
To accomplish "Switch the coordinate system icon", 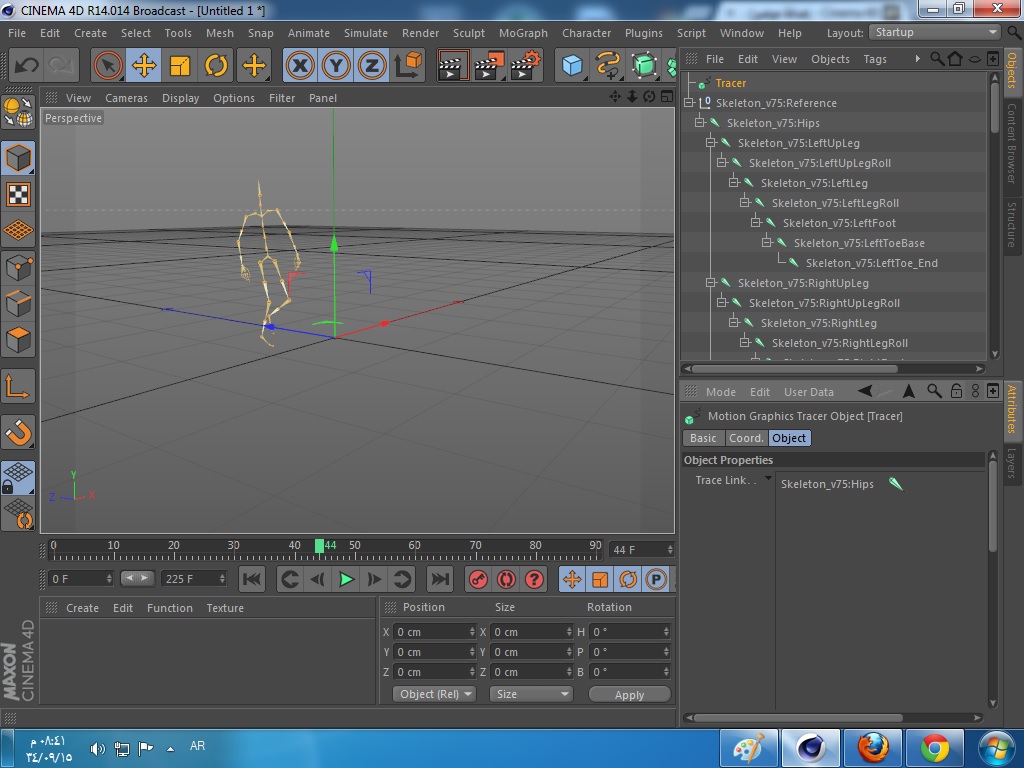I will pyautogui.click(x=408, y=65).
